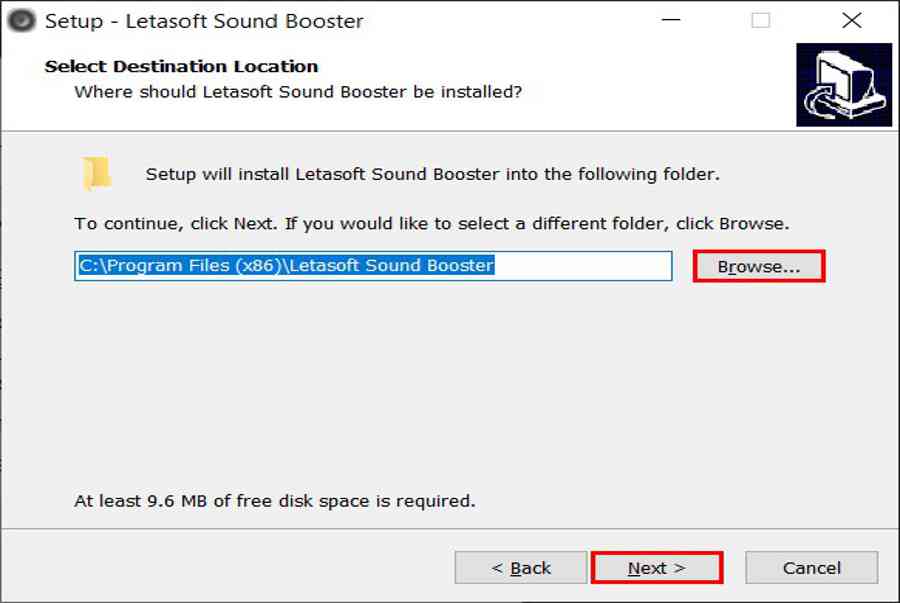Click the "Select Destination Location" heading
The width and height of the screenshot is (900, 603).
coord(181,67)
